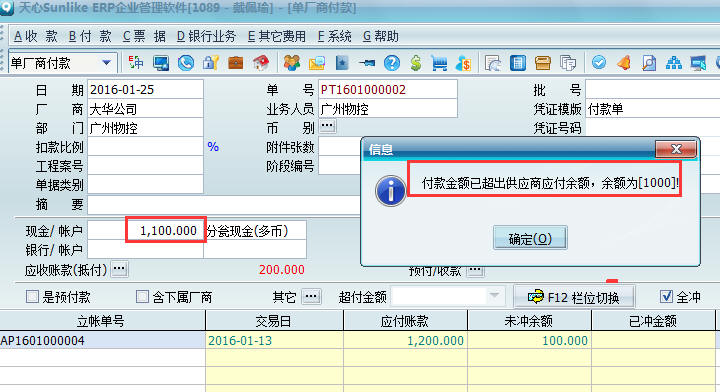The image size is (720, 392).
Task: Expand the 超付金额 dropdown
Action: [495, 296]
